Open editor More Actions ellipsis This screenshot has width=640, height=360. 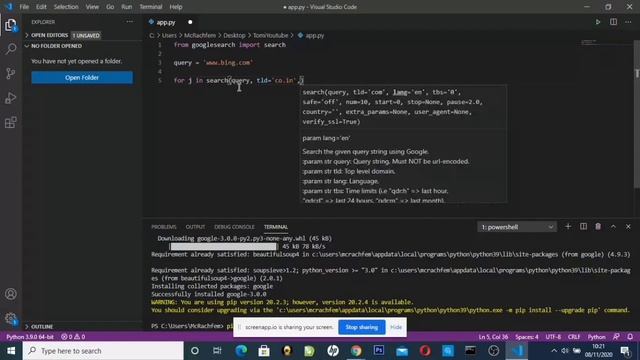628,22
